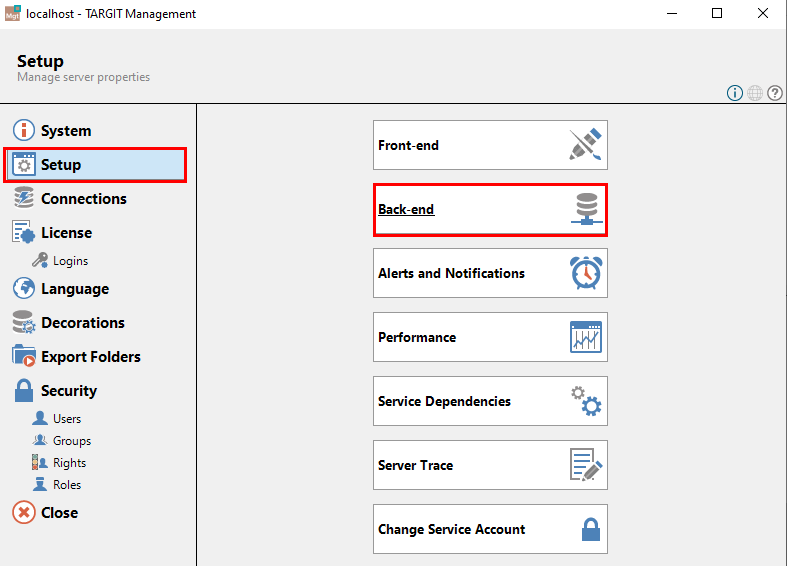The height and width of the screenshot is (566, 787).
Task: Click the greyed globe icon top right
Action: pos(755,93)
